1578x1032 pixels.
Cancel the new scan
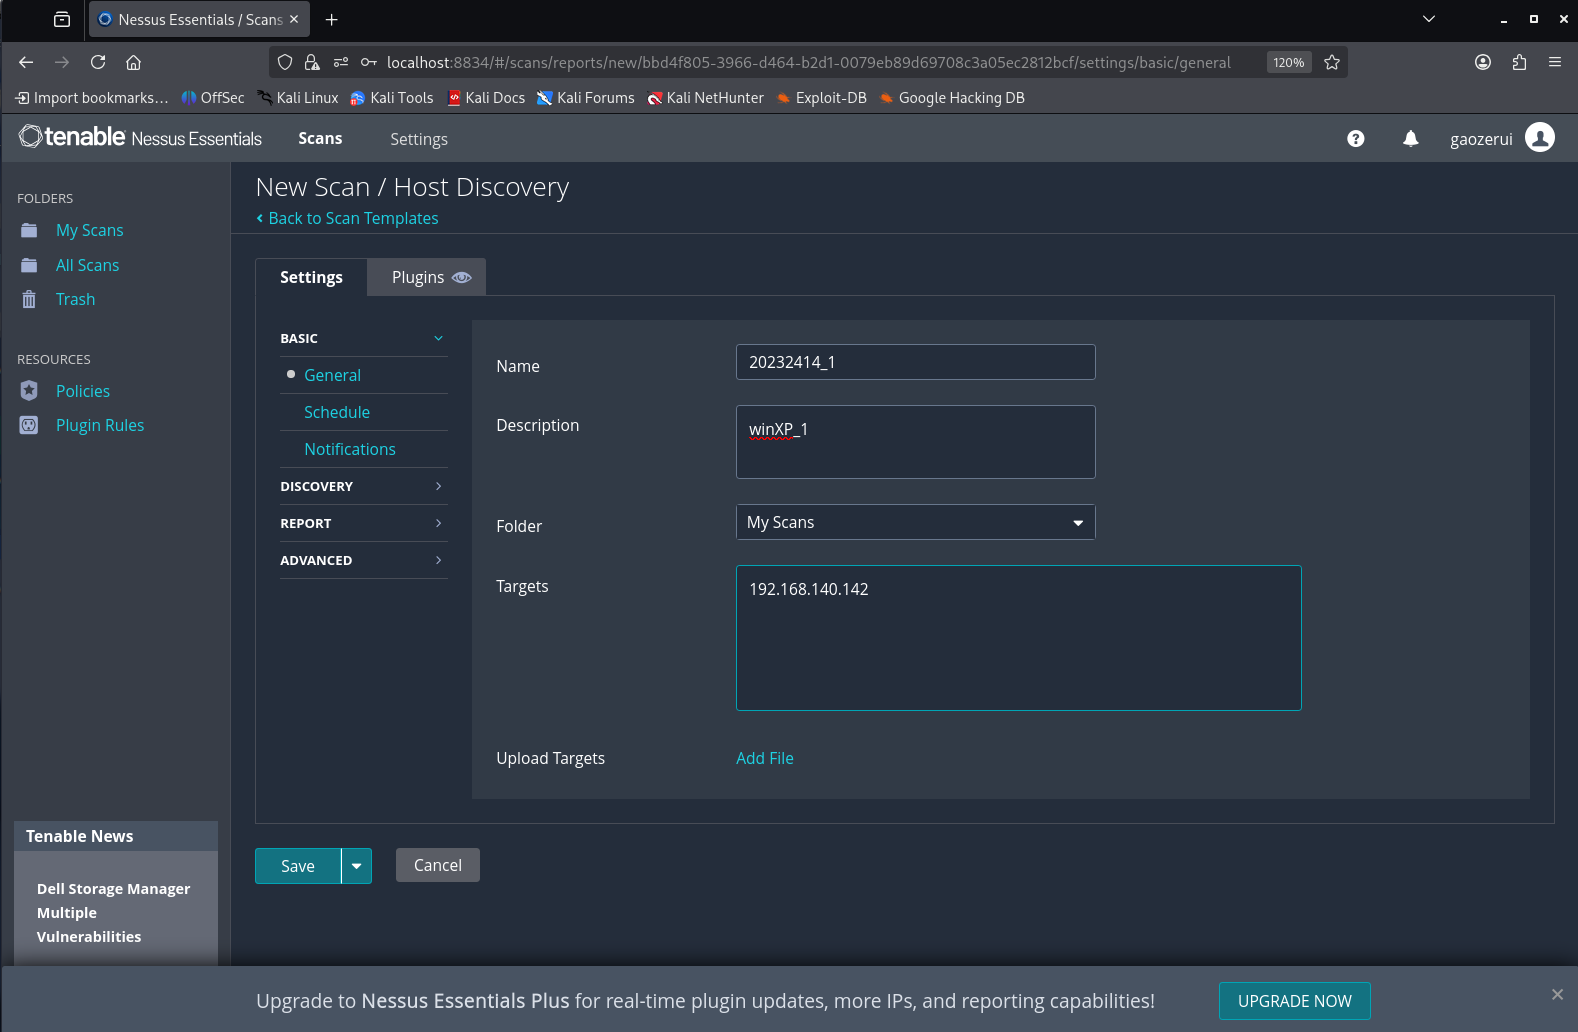438,865
